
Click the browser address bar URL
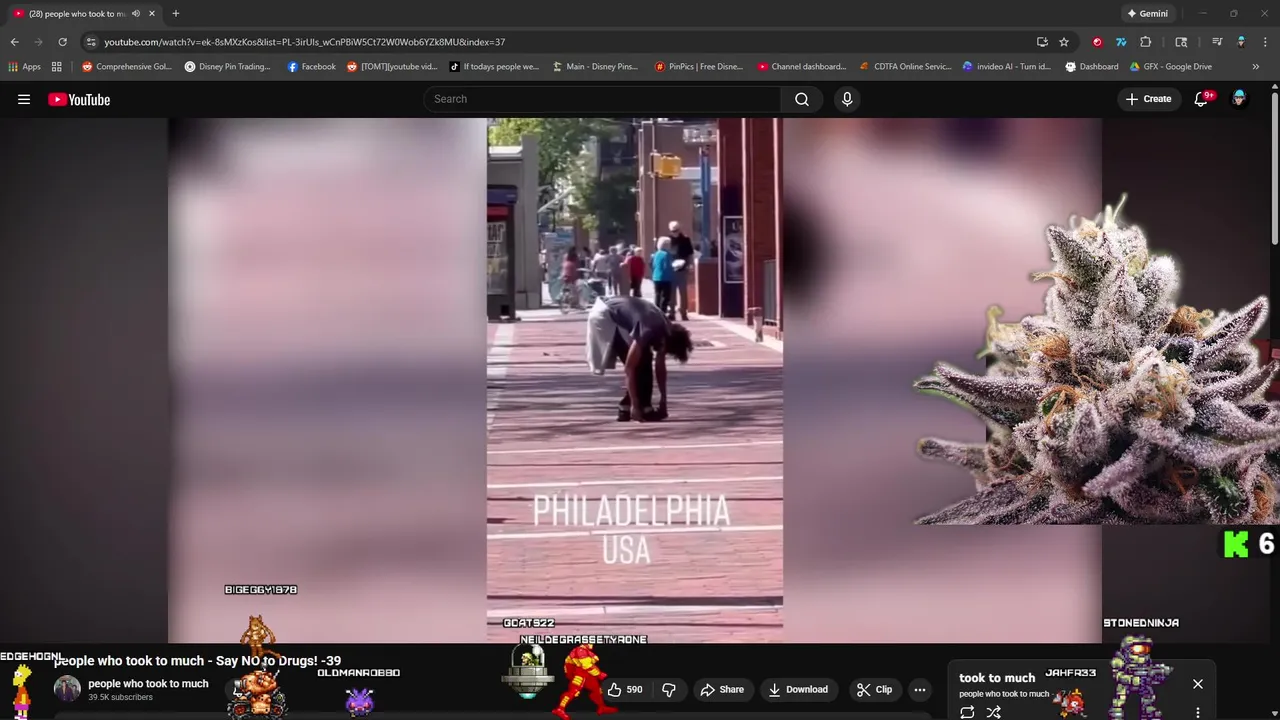pyautogui.click(x=304, y=42)
